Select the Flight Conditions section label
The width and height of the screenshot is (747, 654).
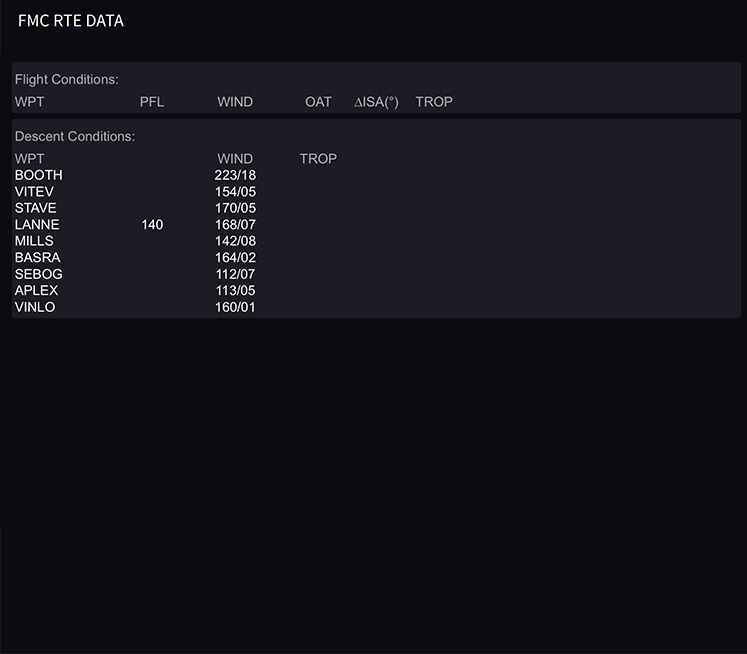66,79
